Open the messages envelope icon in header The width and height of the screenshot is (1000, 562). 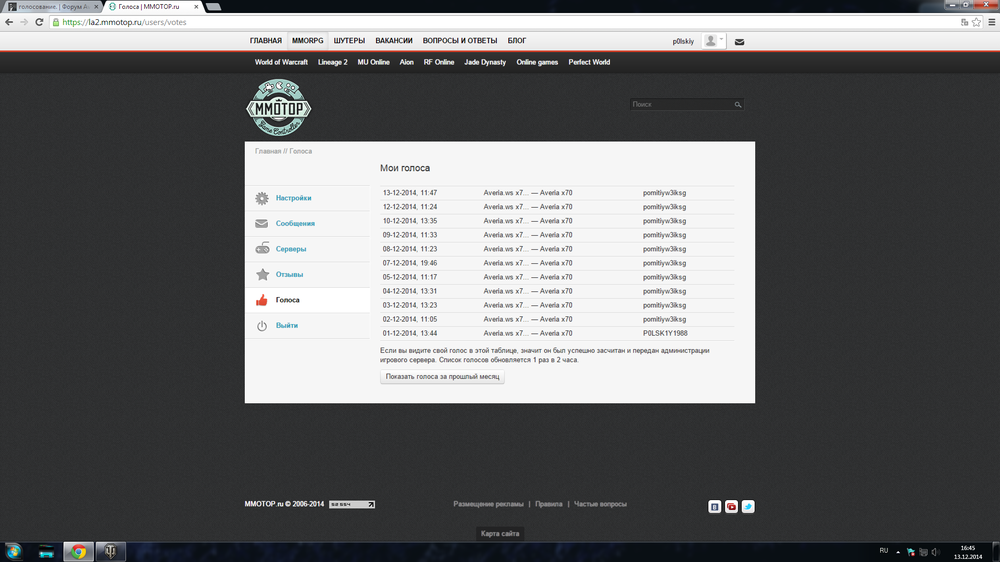(x=739, y=42)
